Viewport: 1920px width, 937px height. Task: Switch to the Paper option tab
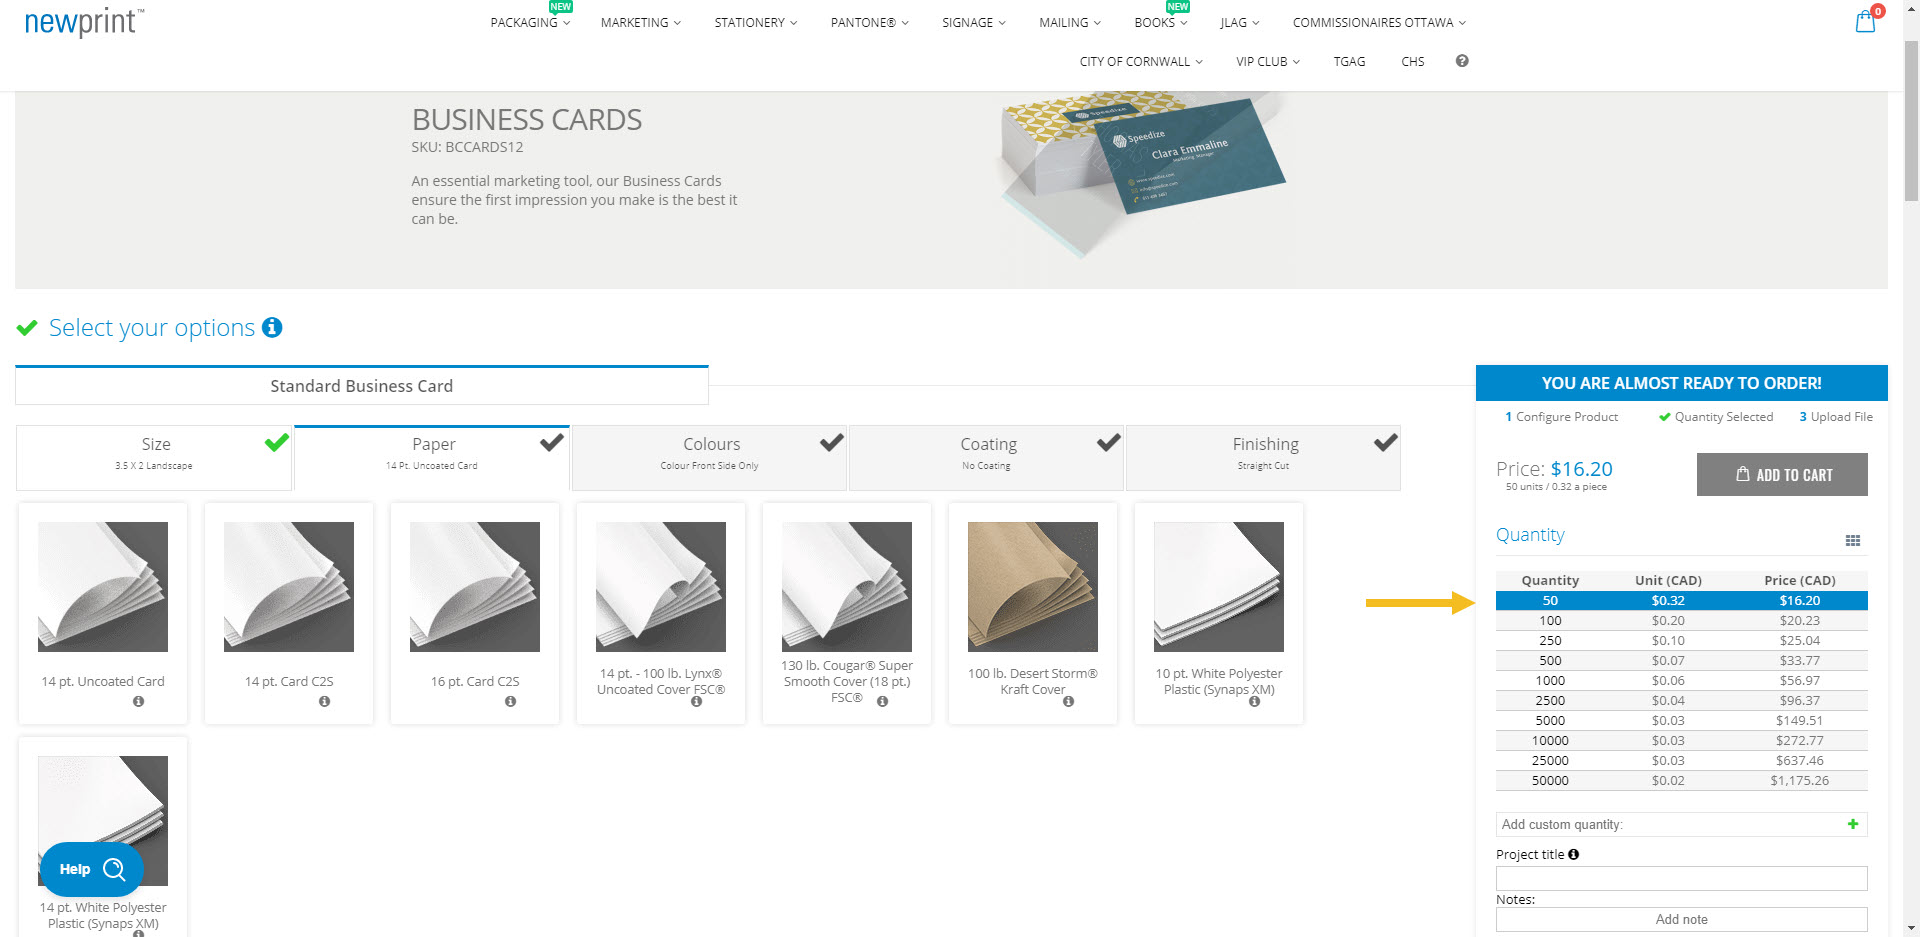[432, 457]
